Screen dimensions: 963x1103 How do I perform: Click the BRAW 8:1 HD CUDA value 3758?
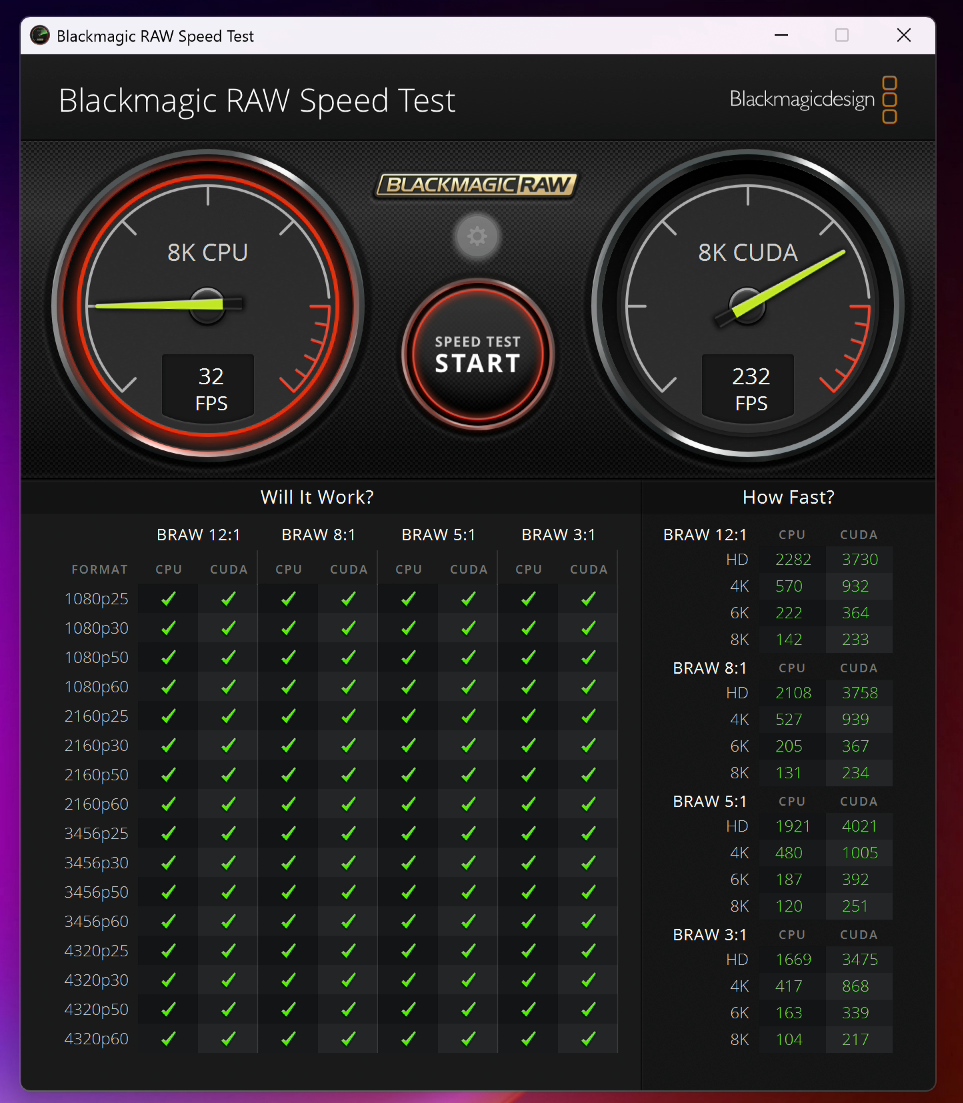[x=860, y=694]
